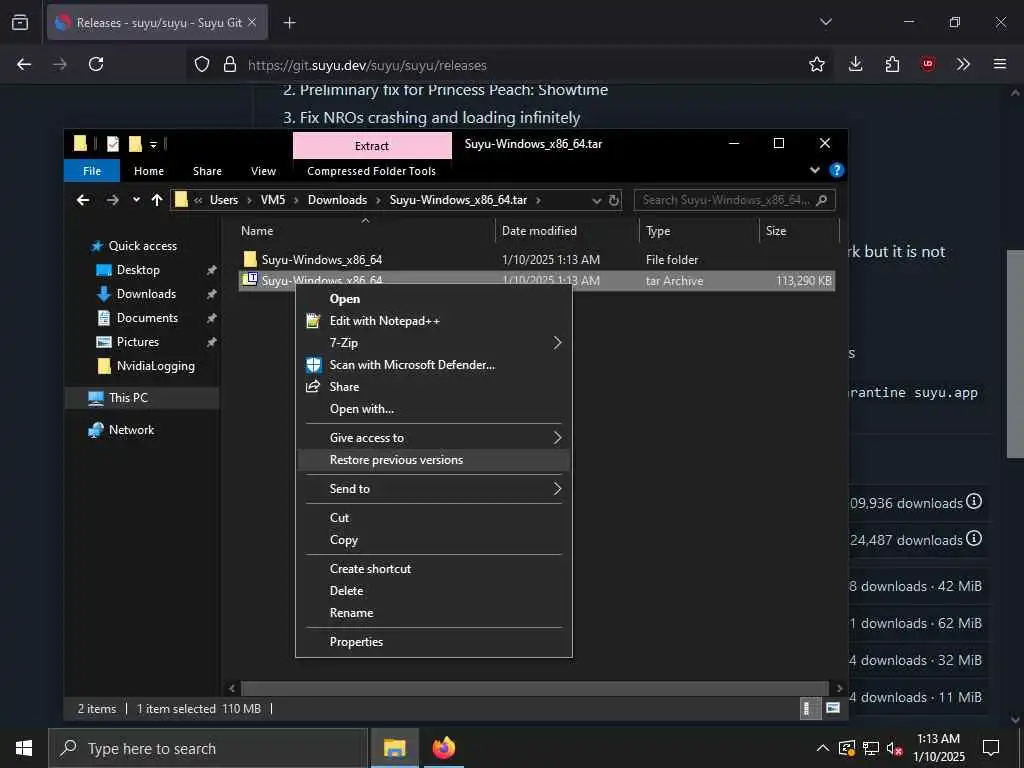
Task: Open Firefox tab list dropdown
Action: pos(825,22)
